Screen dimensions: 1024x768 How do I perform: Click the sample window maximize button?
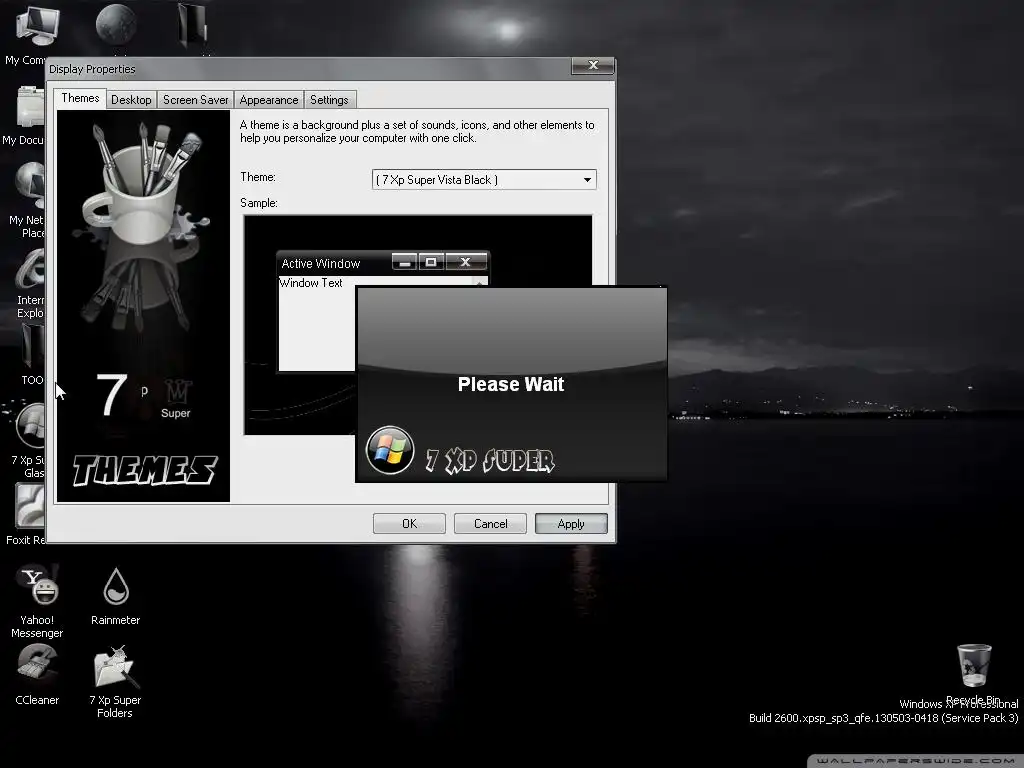431,262
